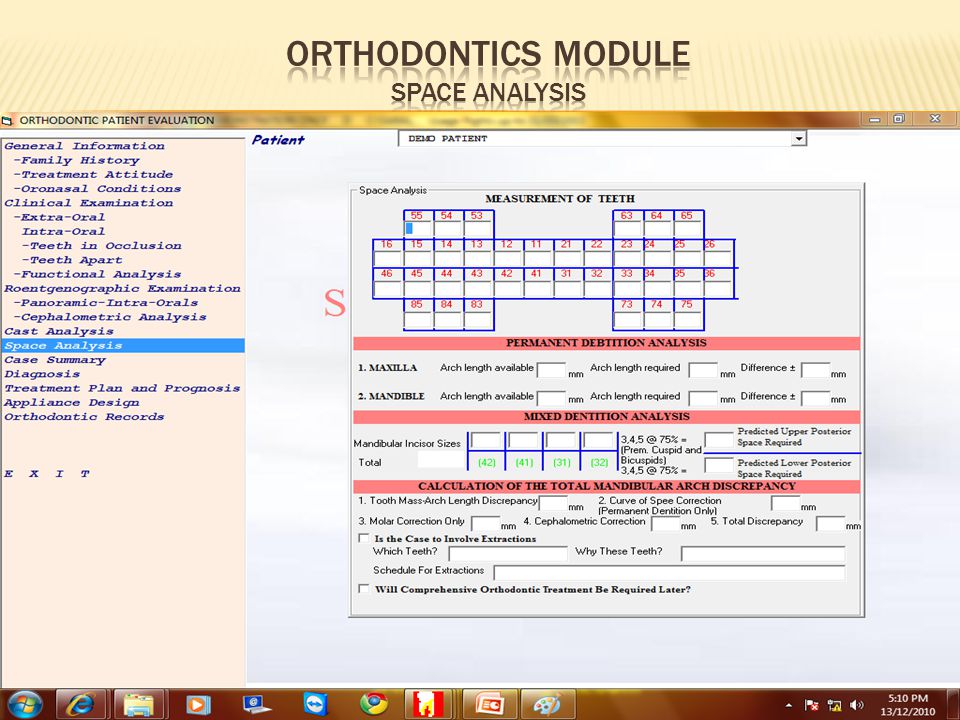960x720 pixels.
Task: Click mandibular incisor size field for (42)
Action: pyautogui.click(x=486, y=440)
